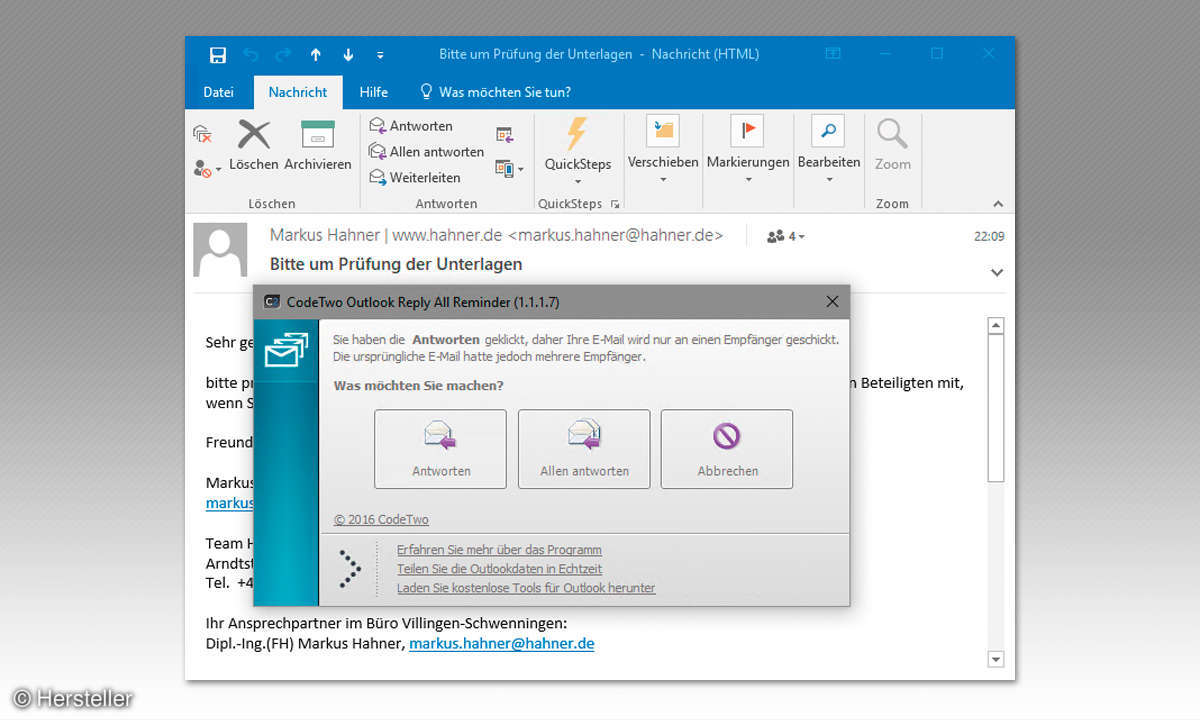This screenshot has height=720, width=1200.
Task: Click Weiterleiten in the ribbon
Action: pyautogui.click(x=415, y=178)
